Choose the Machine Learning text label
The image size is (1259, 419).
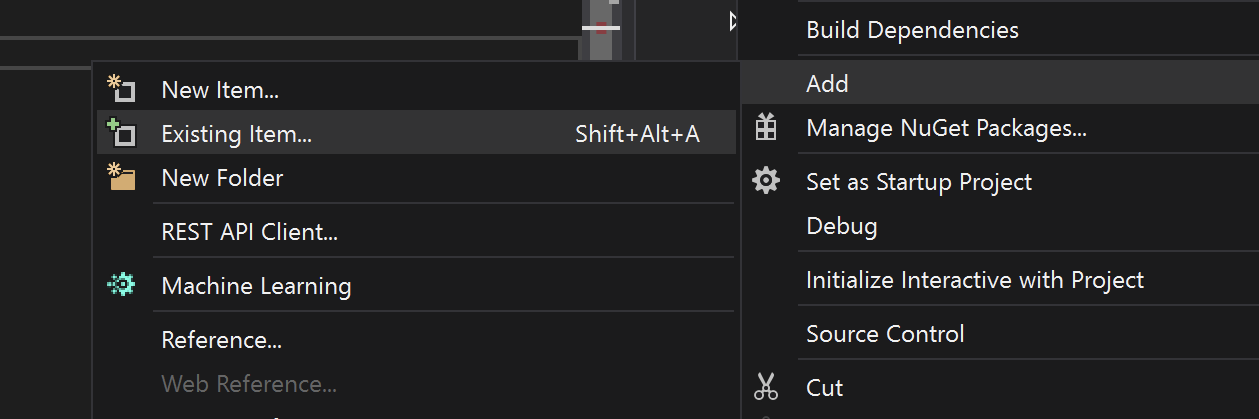click(x=256, y=287)
